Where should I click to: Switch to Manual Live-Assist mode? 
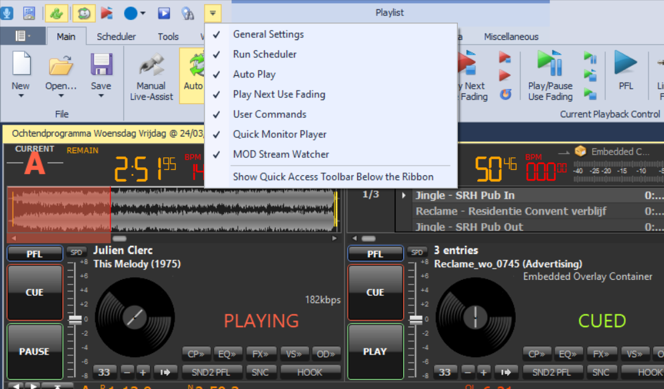[x=151, y=76]
